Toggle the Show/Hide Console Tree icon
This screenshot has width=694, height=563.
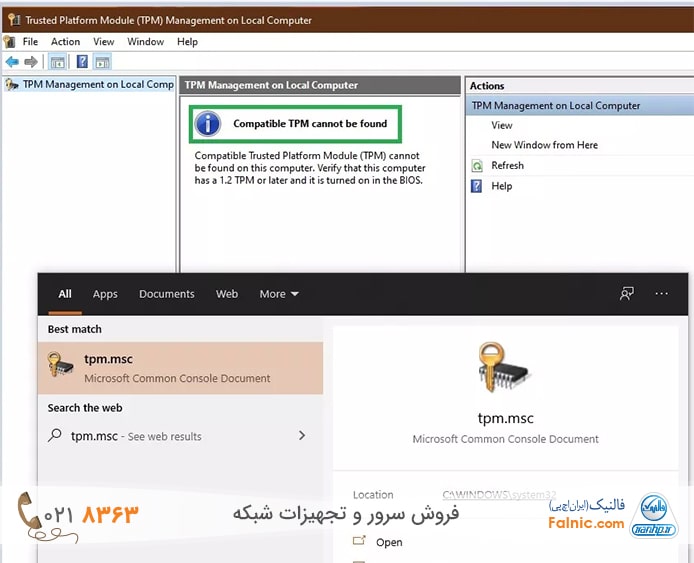pyautogui.click(x=58, y=62)
